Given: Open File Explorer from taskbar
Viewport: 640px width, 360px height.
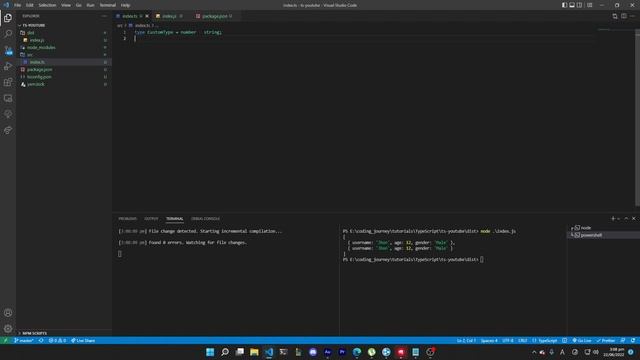Looking at the screenshot, I should tap(254, 352).
